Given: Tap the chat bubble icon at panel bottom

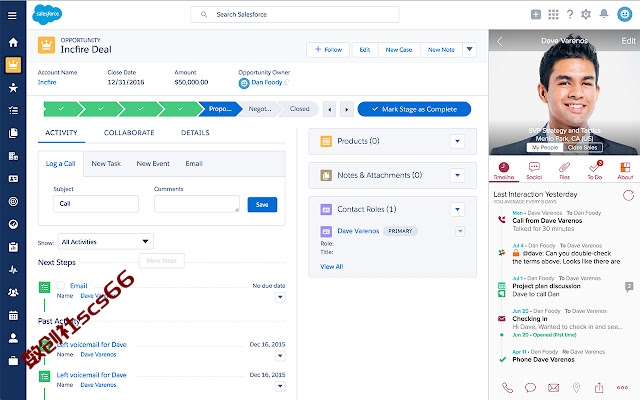Looking at the screenshot, I should pos(530,387).
